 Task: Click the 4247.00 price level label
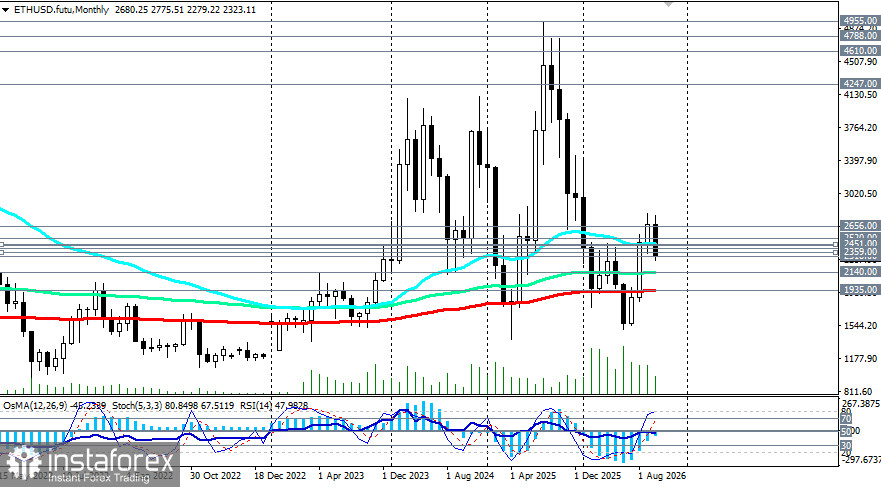(860, 84)
